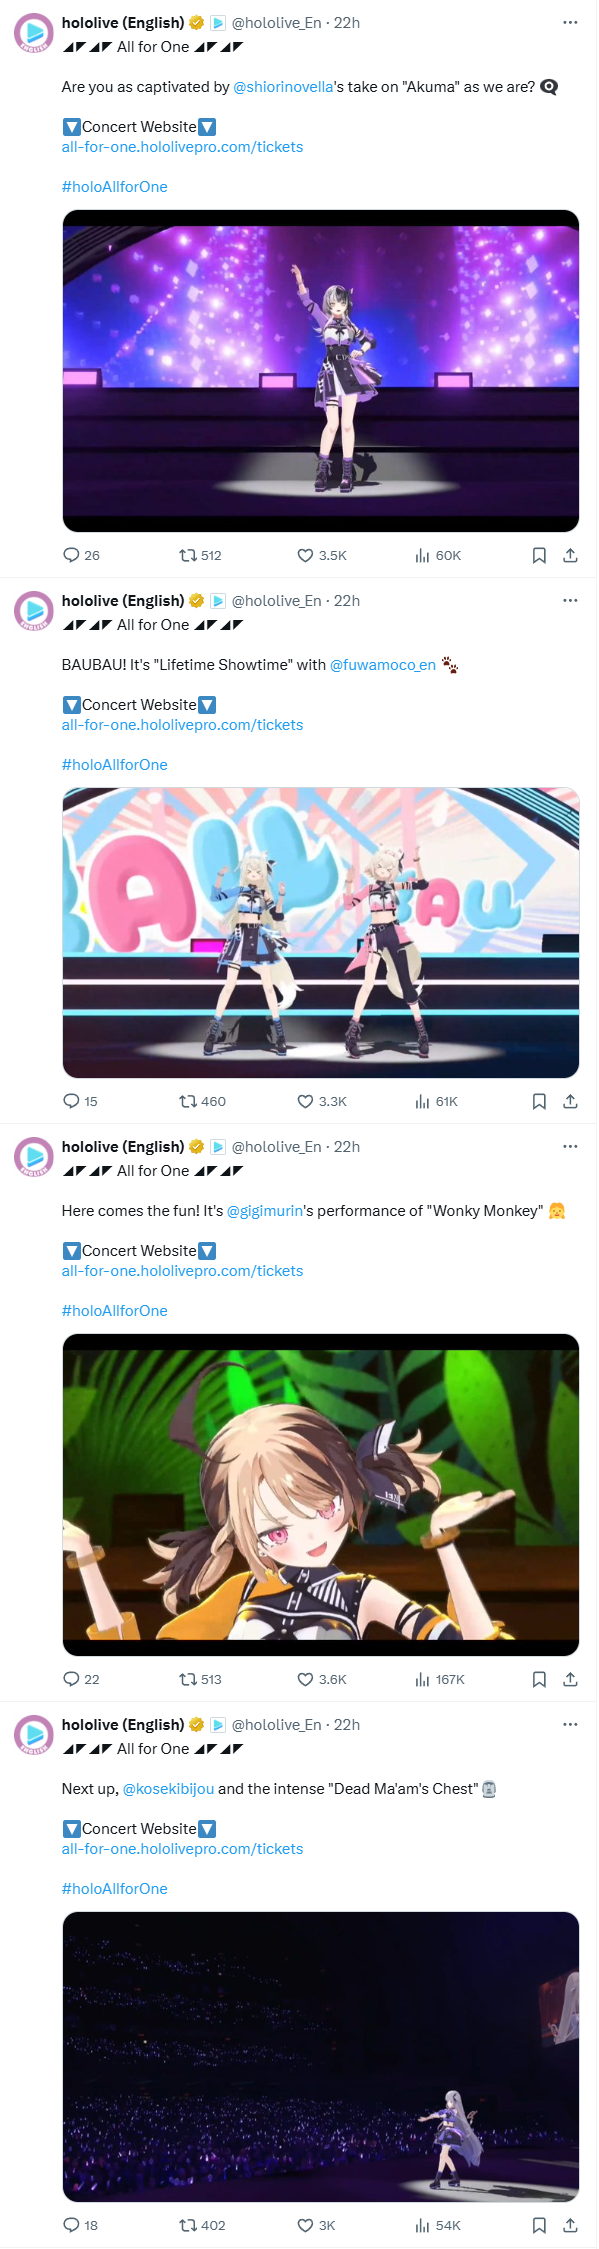Open #holoAllforOne hashtag in the fuwamoco tweet
Image resolution: width=599 pixels, height=2249 pixels.
pos(115,765)
